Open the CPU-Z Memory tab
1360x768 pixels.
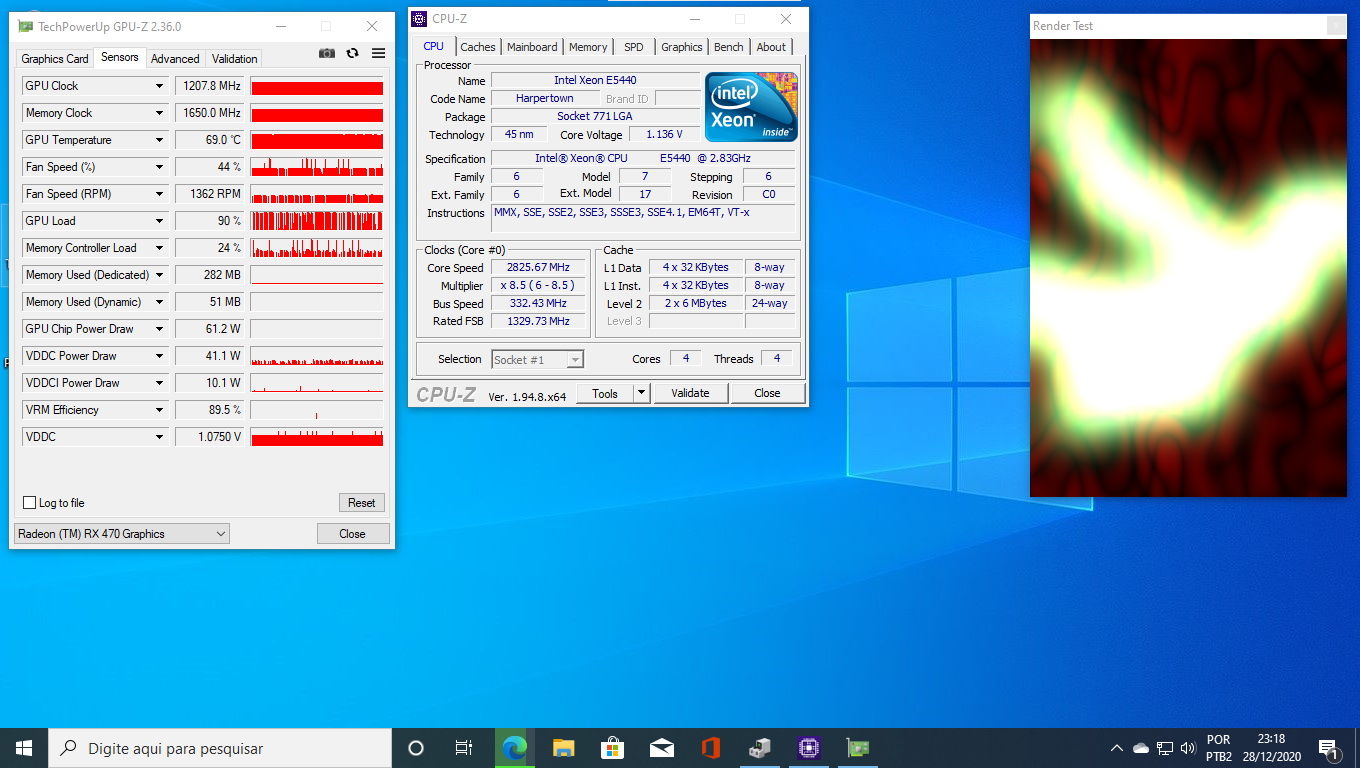[588, 47]
